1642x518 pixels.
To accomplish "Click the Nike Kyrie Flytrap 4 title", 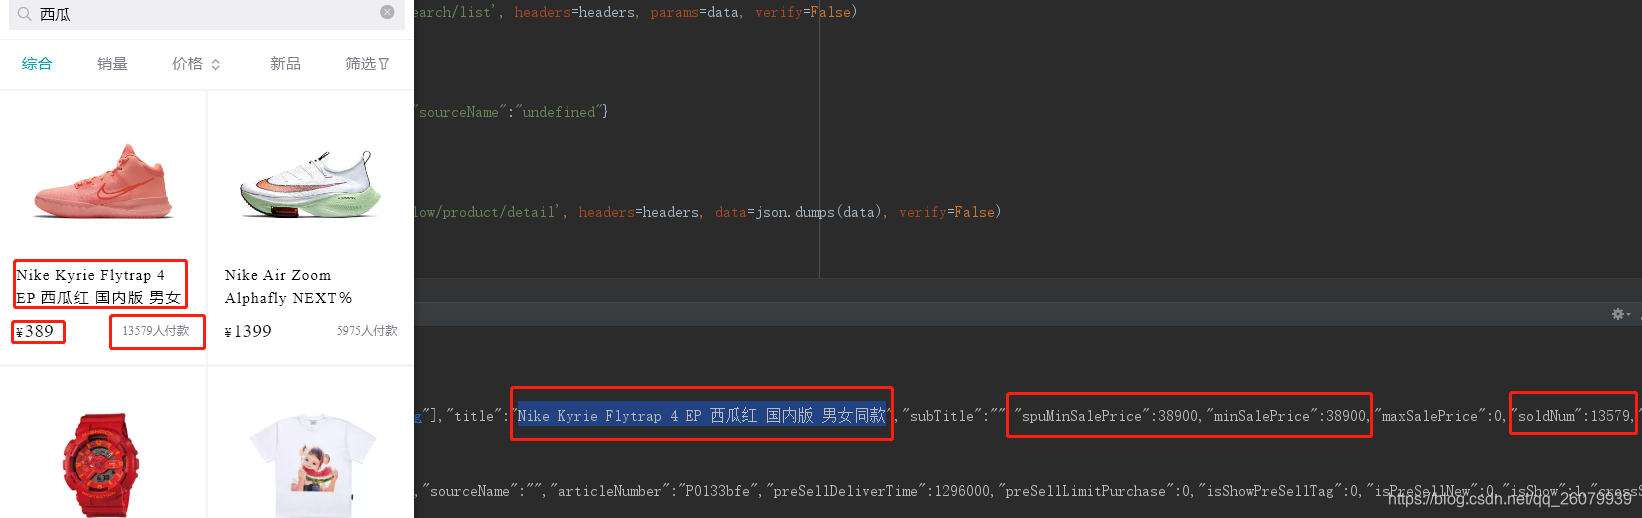I will click(x=99, y=286).
